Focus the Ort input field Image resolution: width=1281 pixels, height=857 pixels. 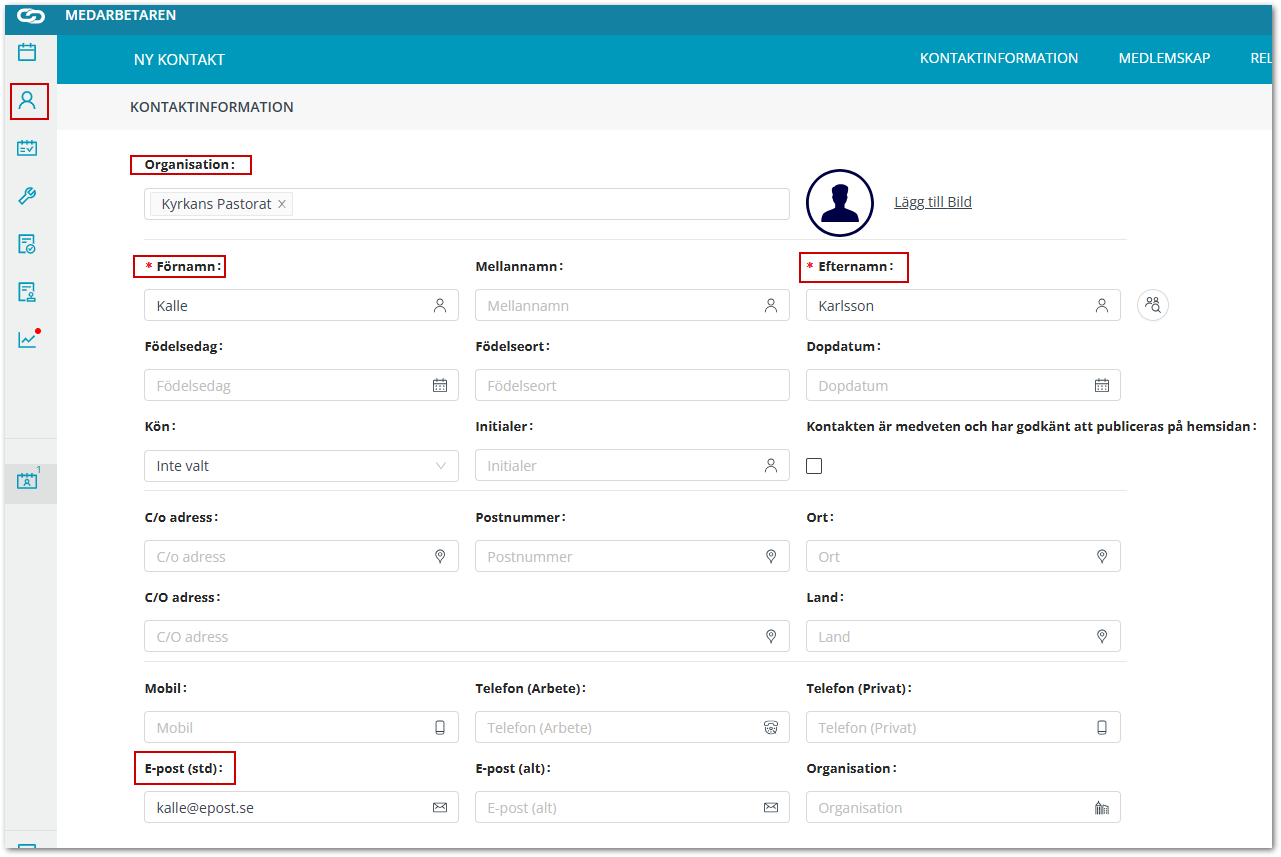[963, 557]
